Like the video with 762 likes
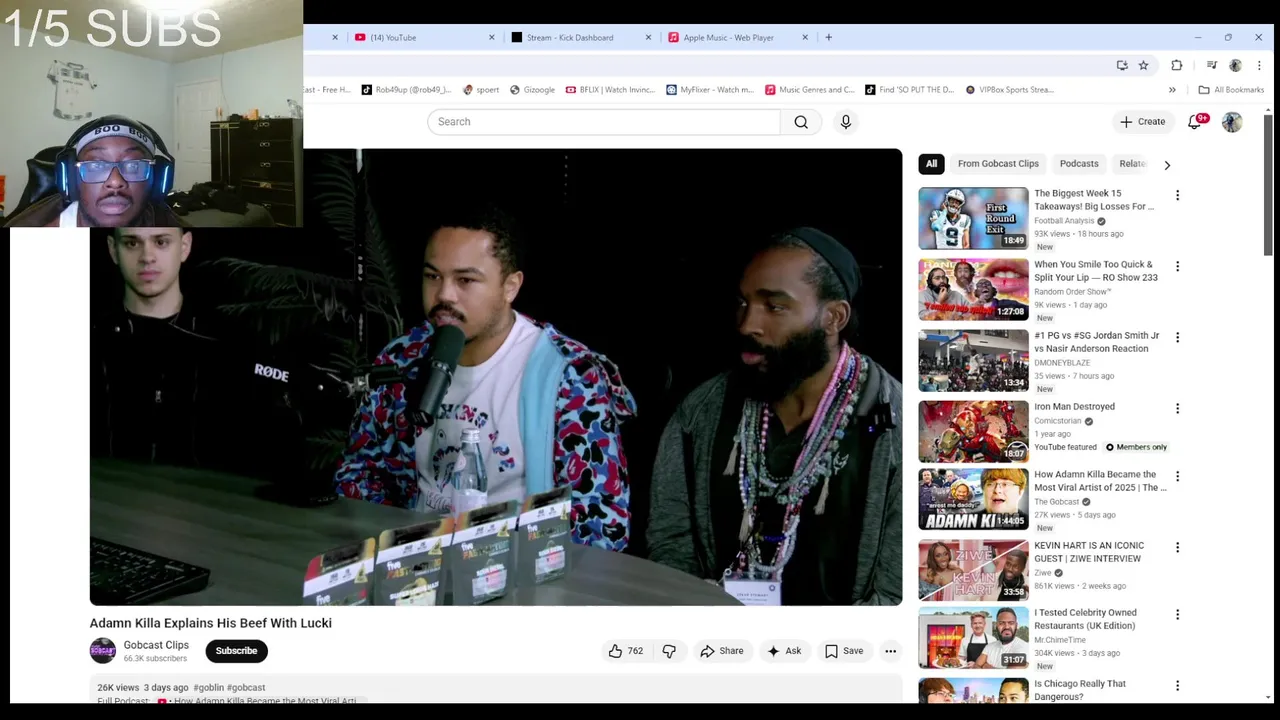This screenshot has width=1280, height=720. [x=625, y=651]
